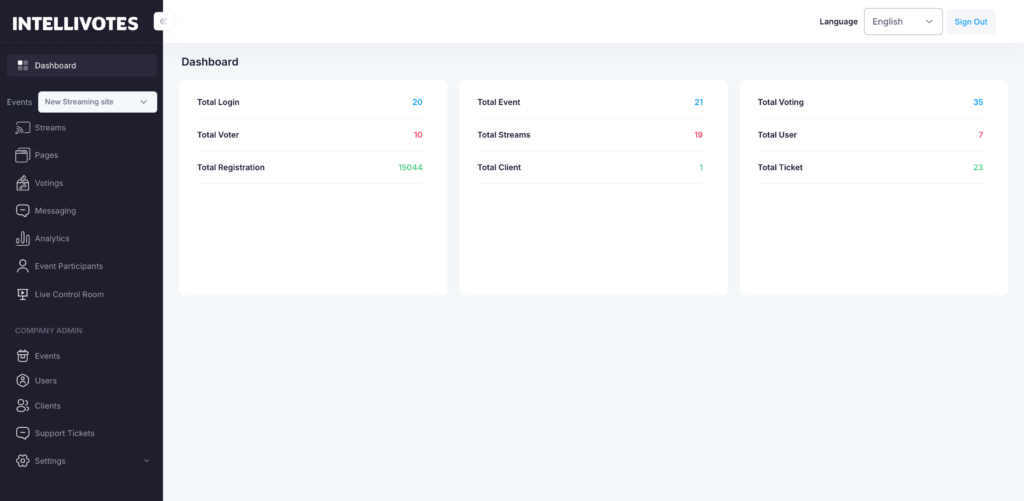Image resolution: width=1024 pixels, height=501 pixels.
Task: Expand the Settings submenu chevron
Action: (147, 461)
